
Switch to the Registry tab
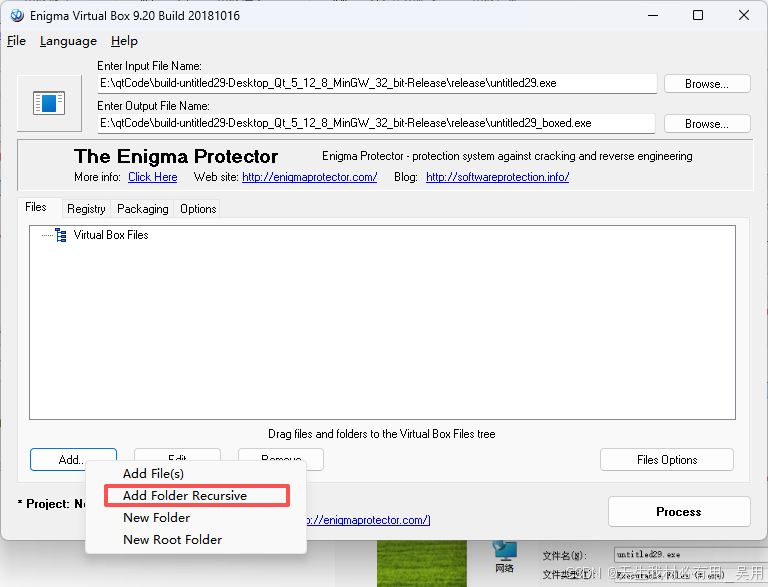[x=86, y=209]
